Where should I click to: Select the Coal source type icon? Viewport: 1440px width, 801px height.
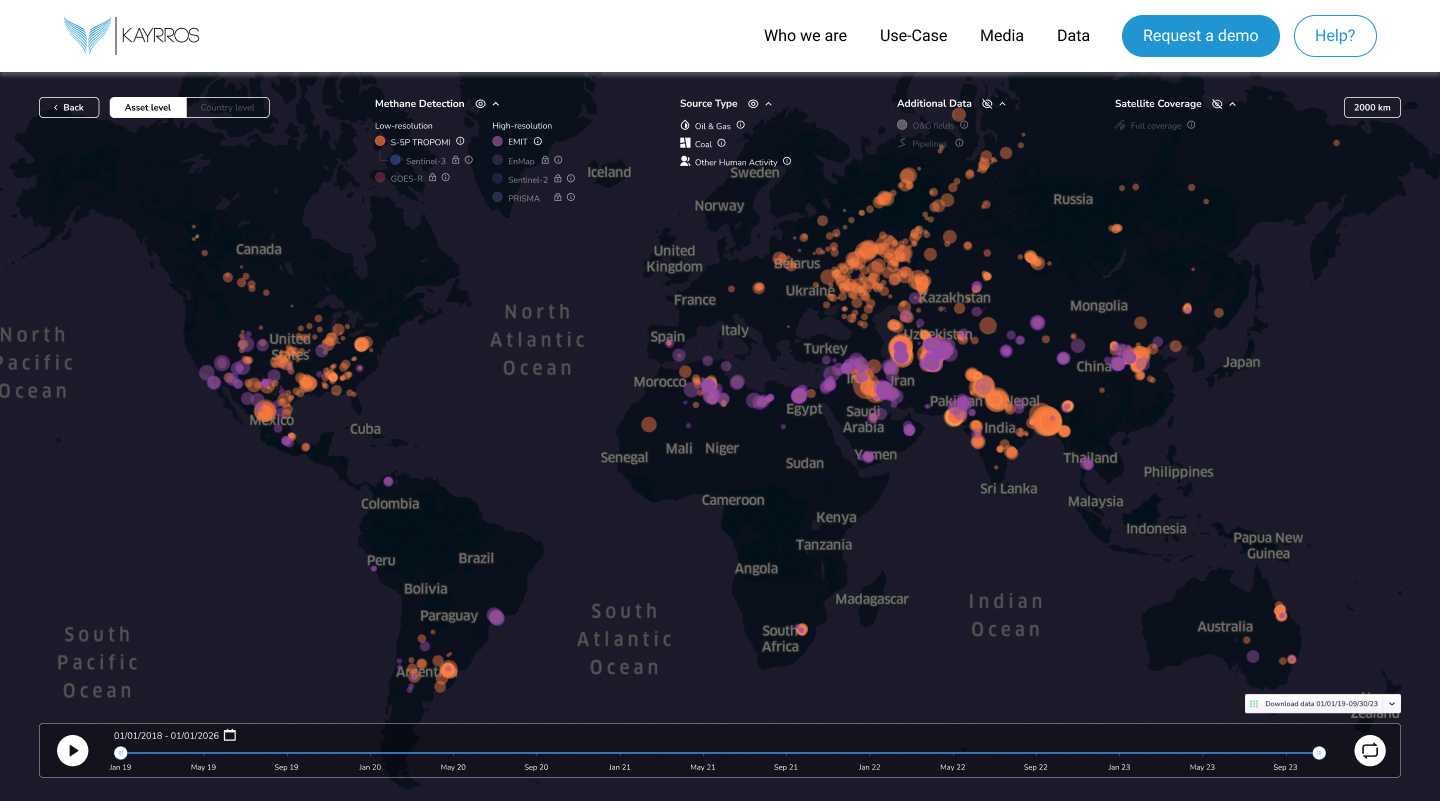click(685, 144)
